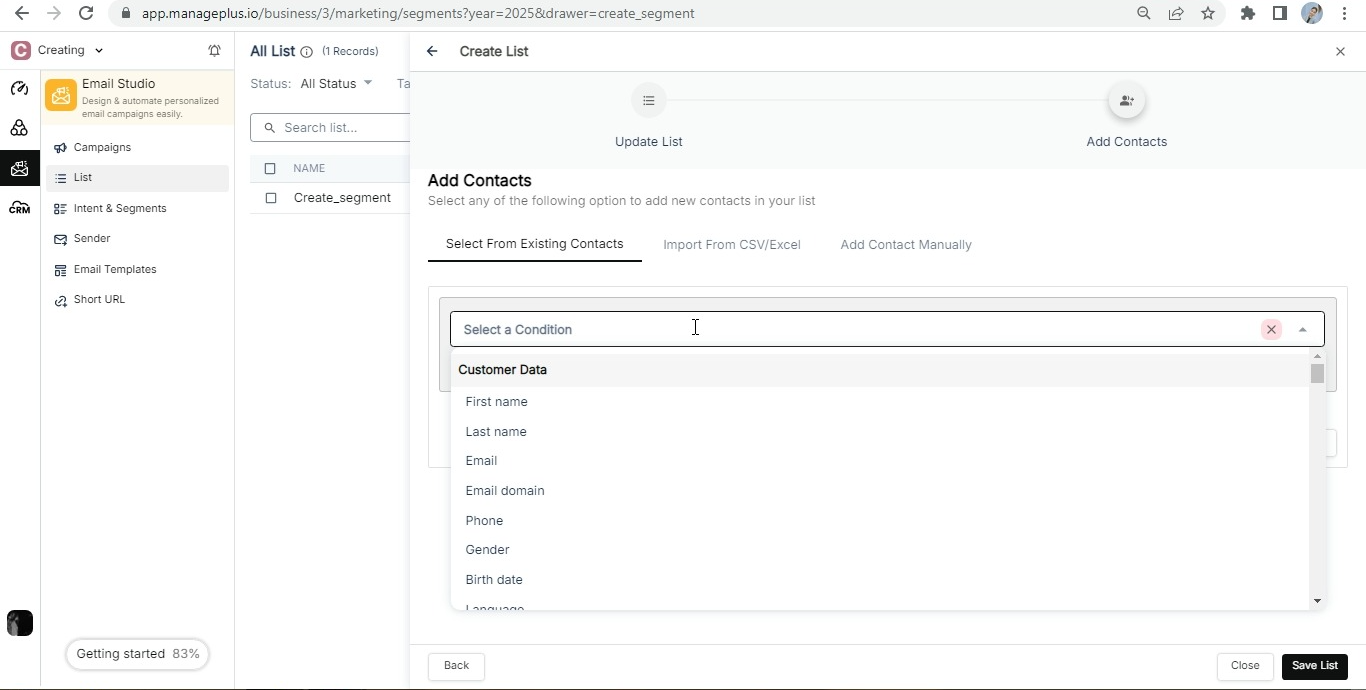Open the browser three-dot menu
The width and height of the screenshot is (1366, 690).
coord(1345,14)
